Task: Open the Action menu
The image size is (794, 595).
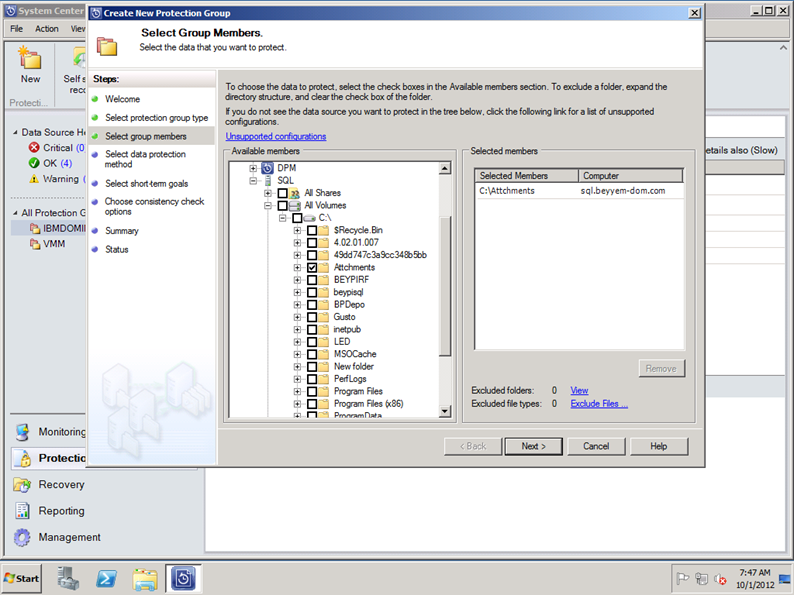Action: (47, 29)
